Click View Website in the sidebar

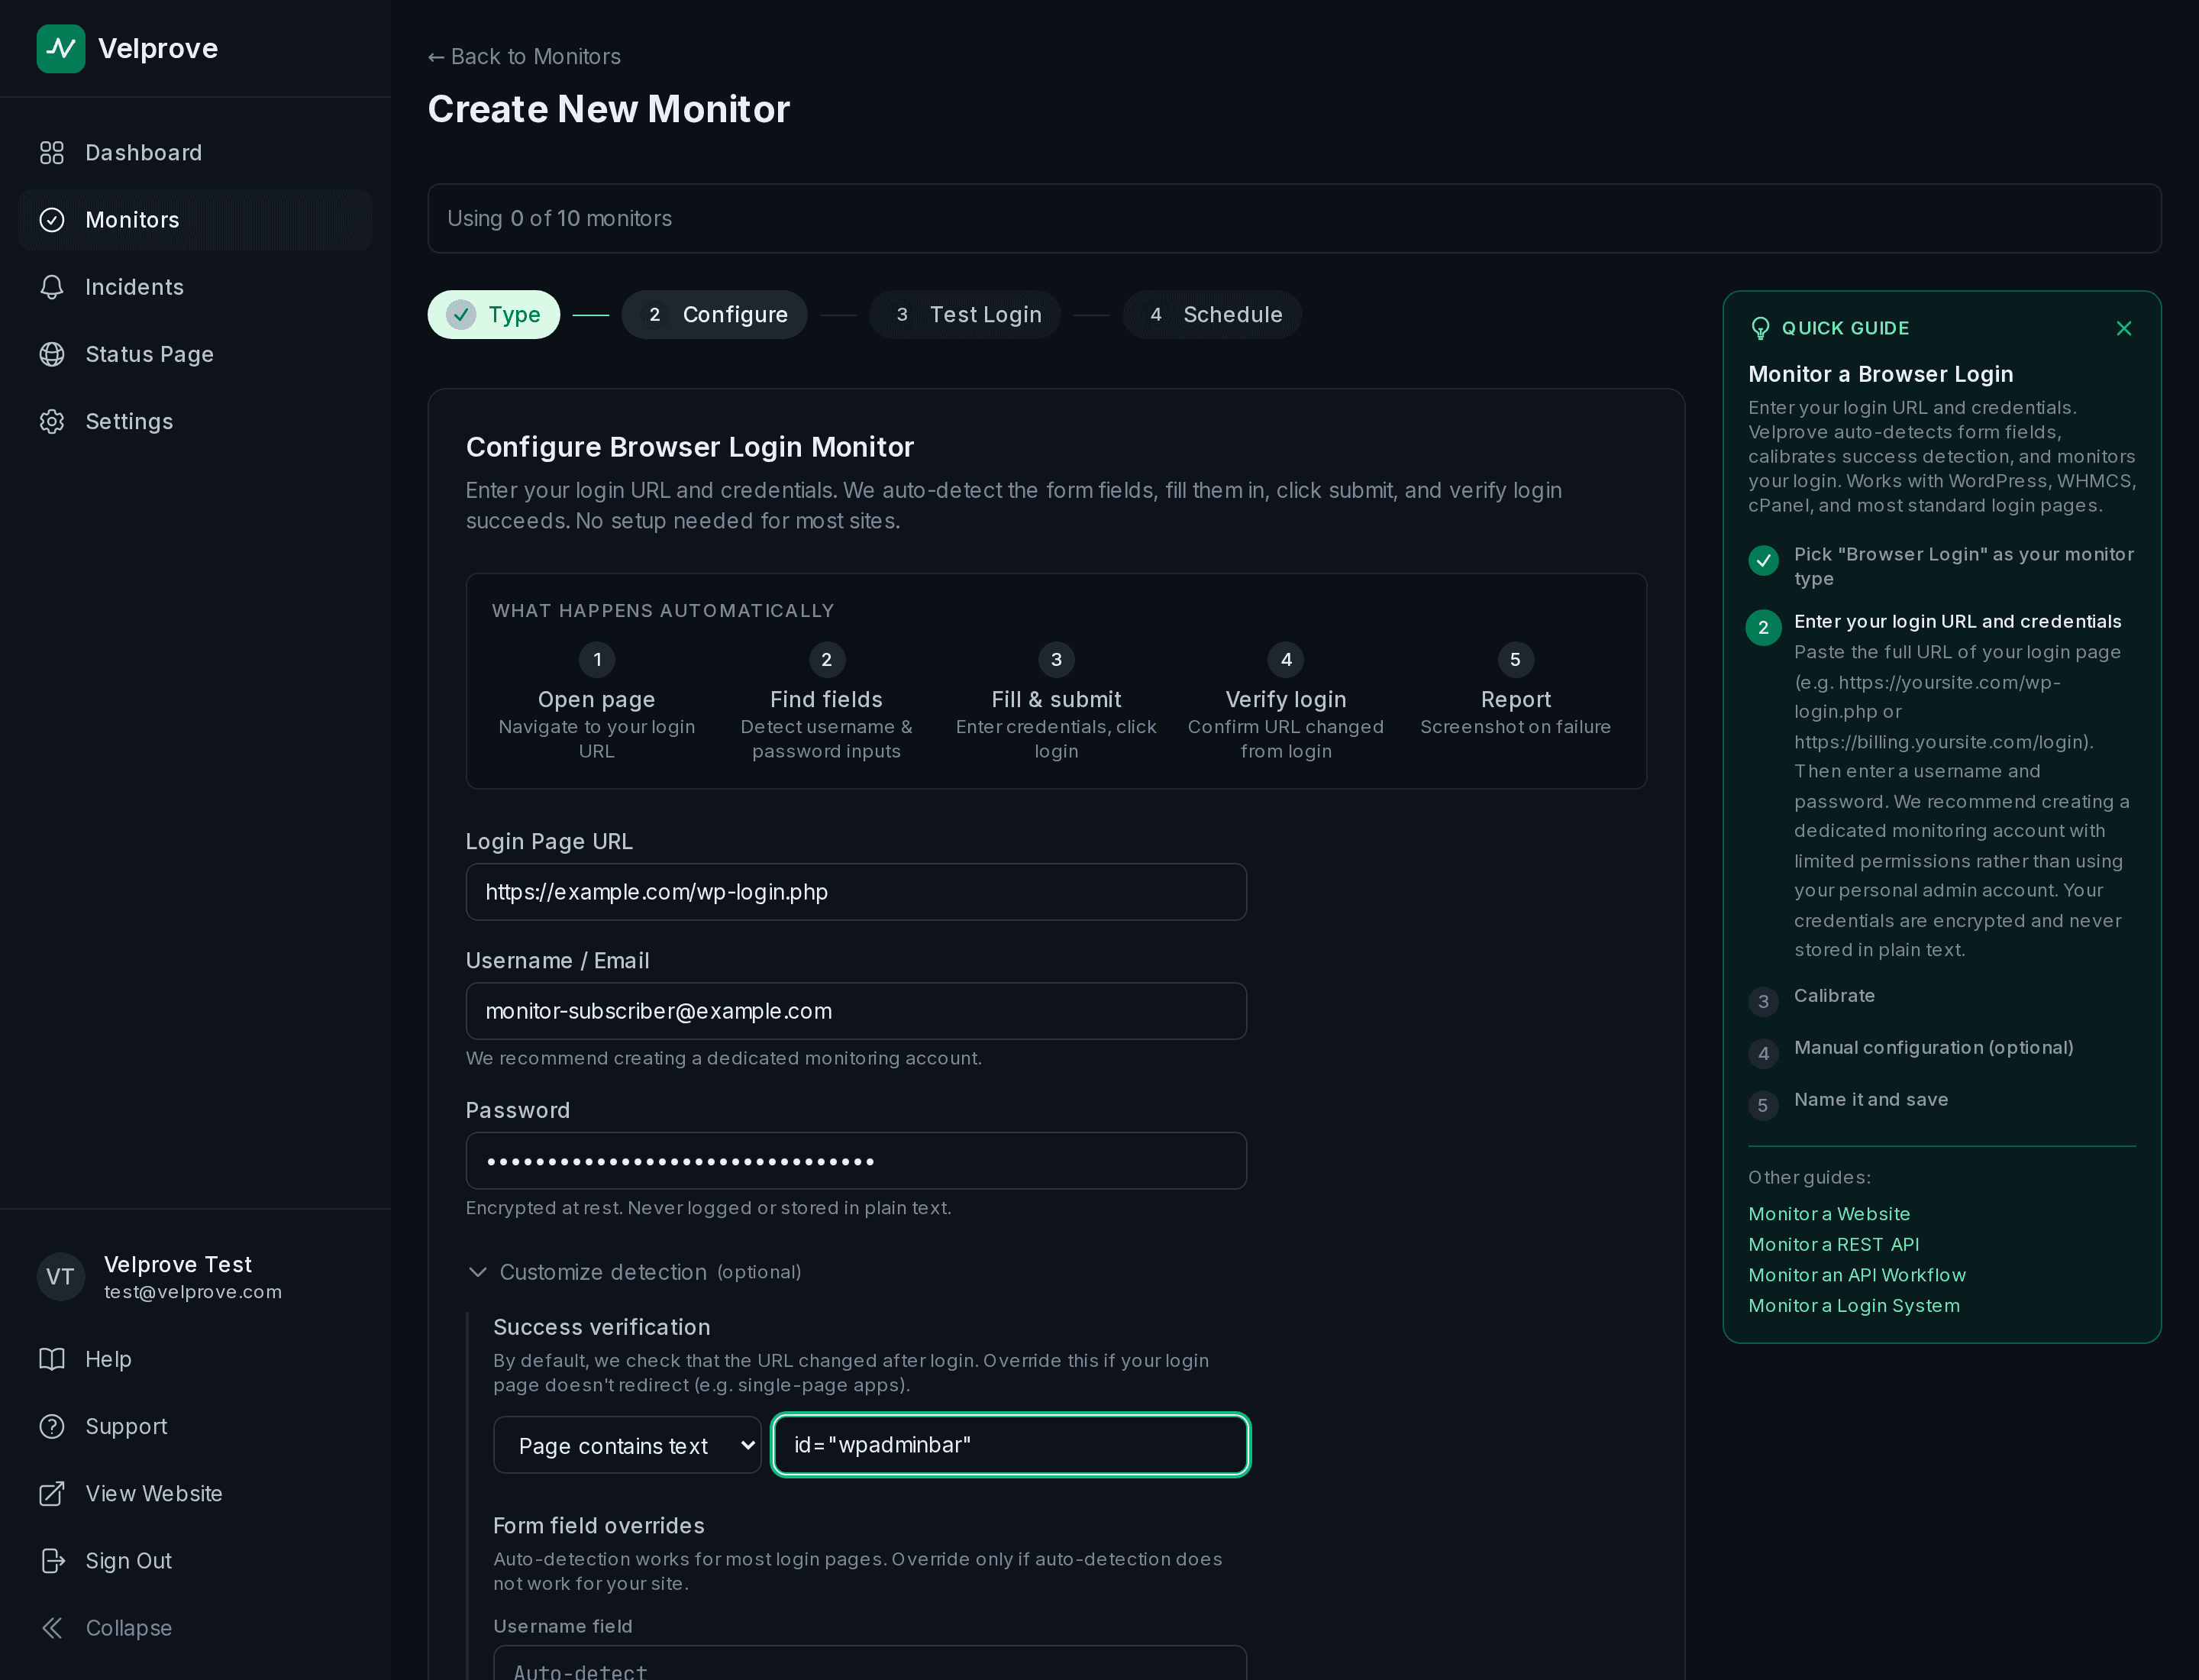point(195,1493)
